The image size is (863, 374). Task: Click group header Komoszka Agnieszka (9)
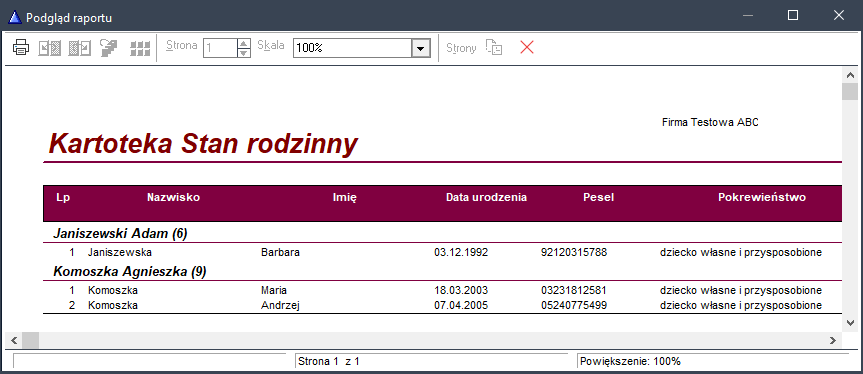pos(129,271)
